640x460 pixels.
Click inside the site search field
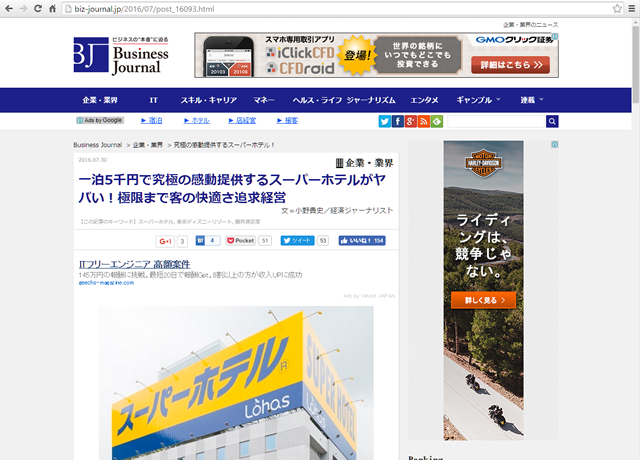point(494,121)
